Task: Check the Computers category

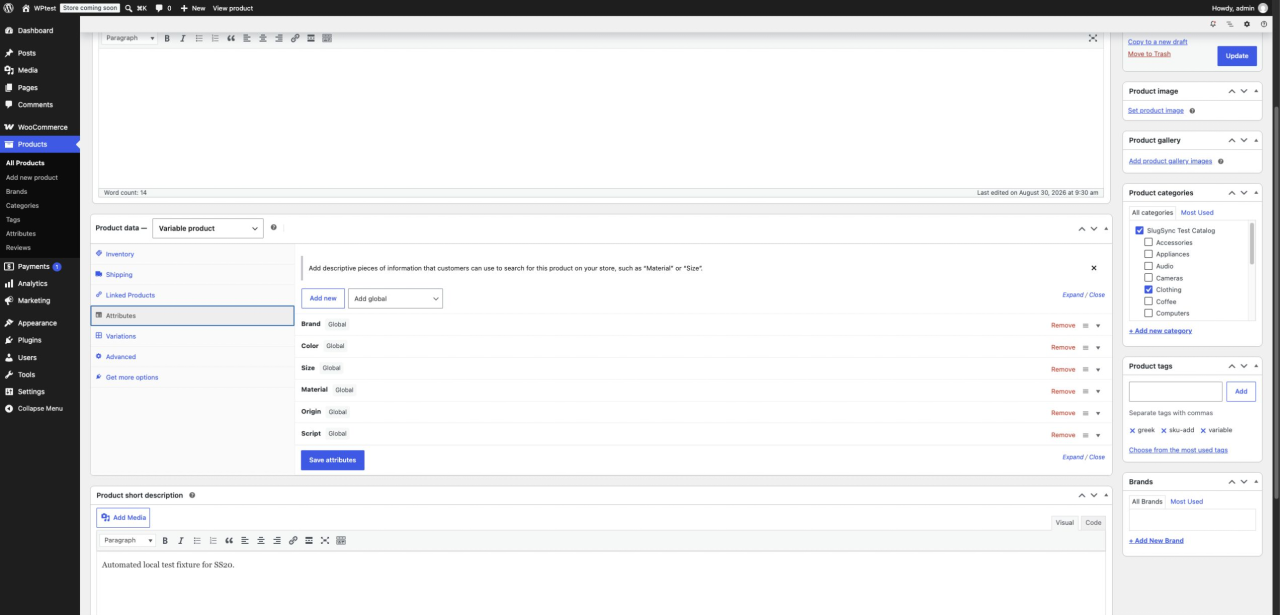Action: [x=1148, y=313]
